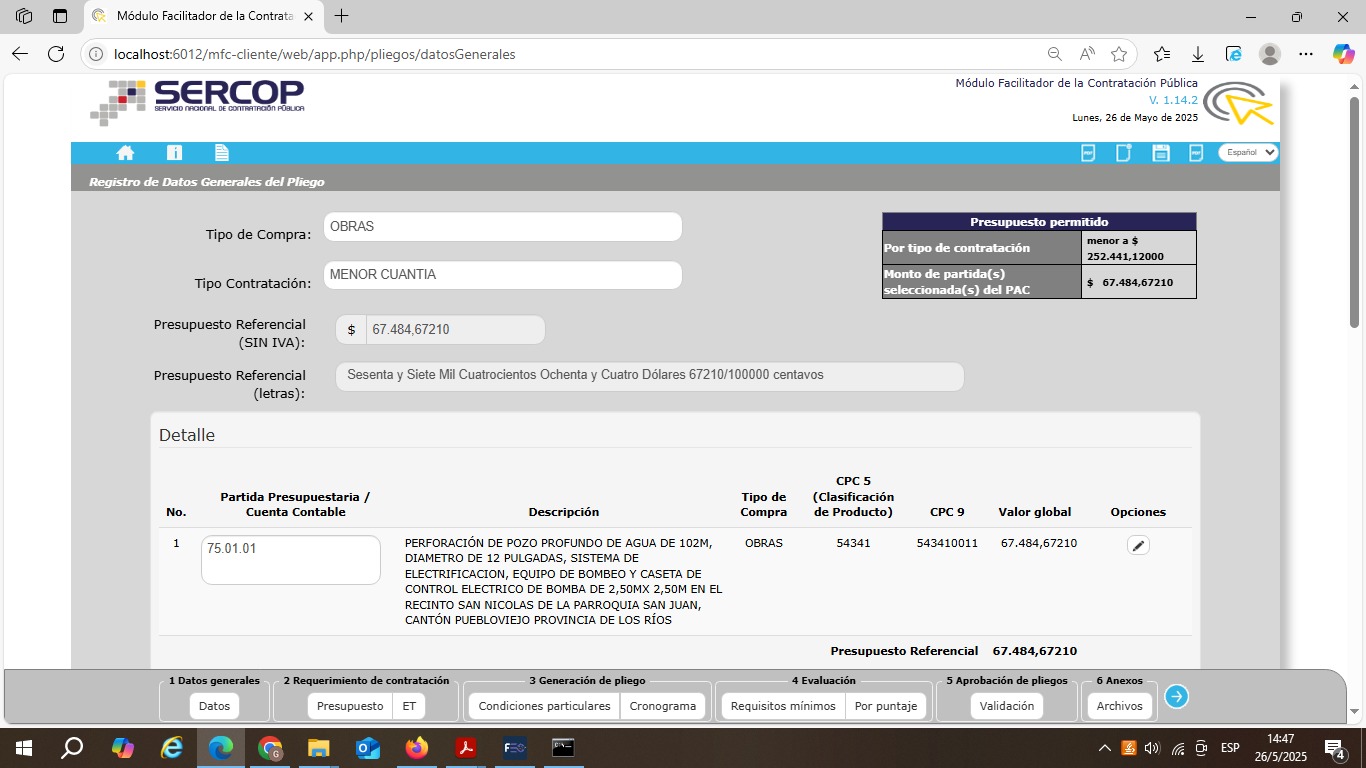Click the new document icon in blue toolbar
This screenshot has width=1366, height=768.
pyautogui.click(x=1124, y=153)
